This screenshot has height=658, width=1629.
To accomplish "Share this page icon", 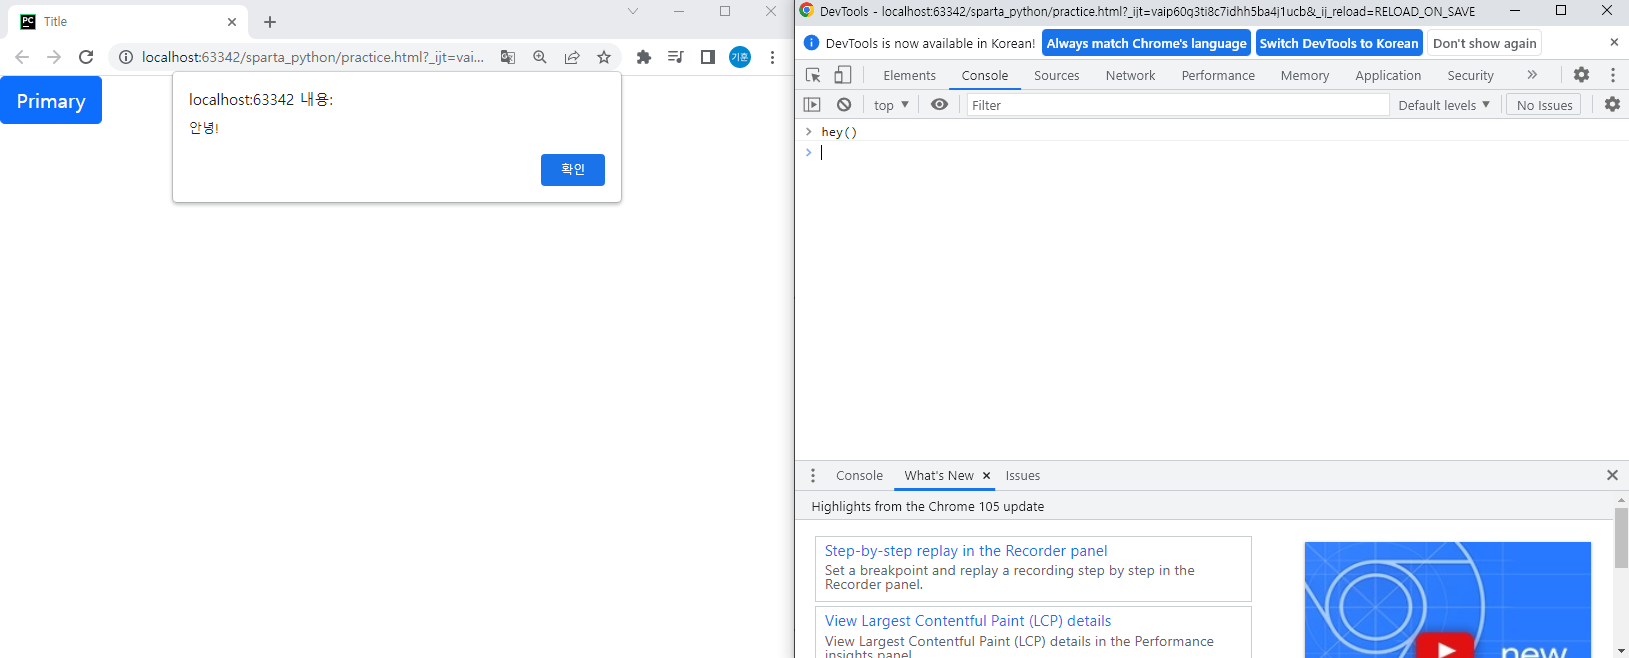I will (572, 57).
